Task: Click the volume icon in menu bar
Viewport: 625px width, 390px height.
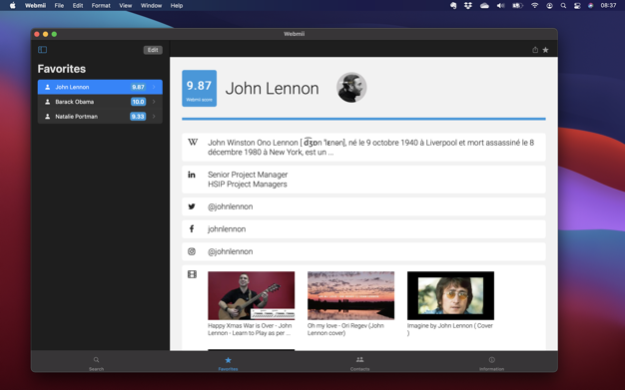Action: coord(501,6)
